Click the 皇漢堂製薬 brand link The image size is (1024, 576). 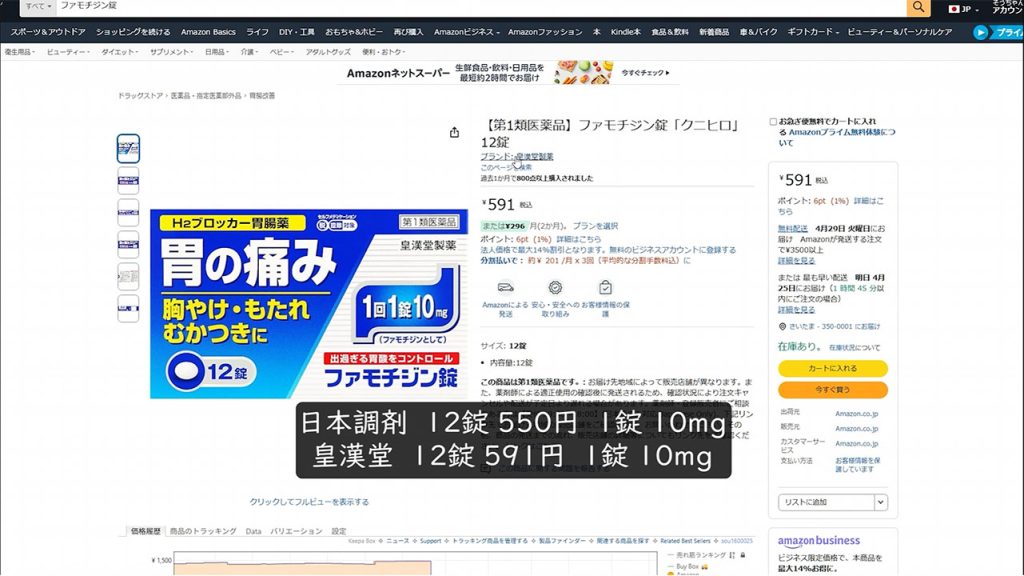coord(534,157)
